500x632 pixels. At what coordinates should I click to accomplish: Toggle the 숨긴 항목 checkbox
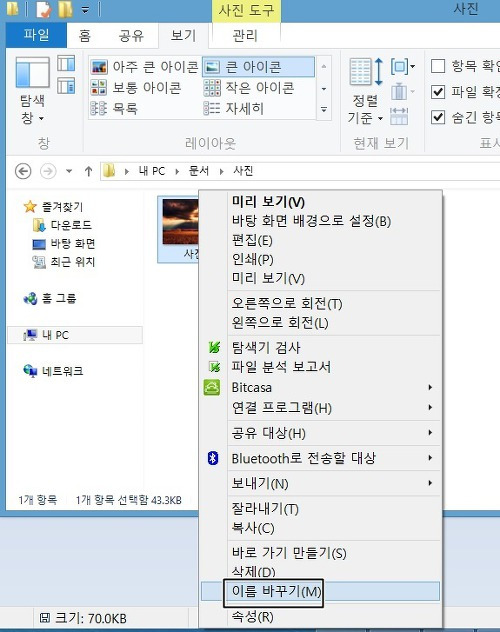click(438, 117)
